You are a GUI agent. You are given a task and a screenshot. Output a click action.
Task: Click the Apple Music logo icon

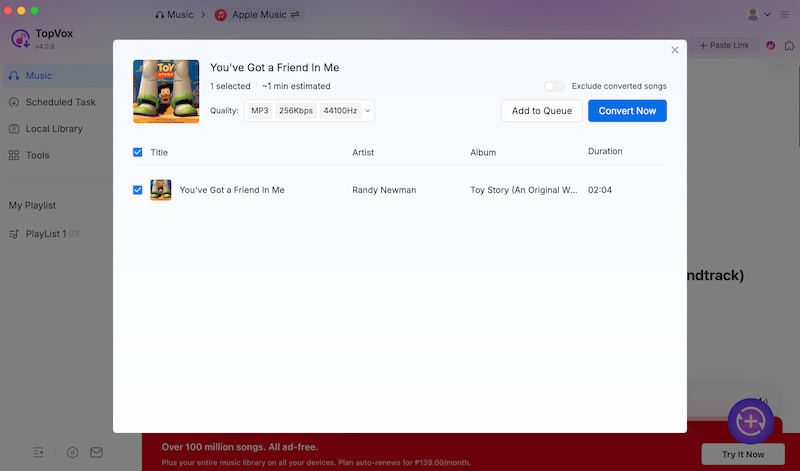tap(220, 15)
